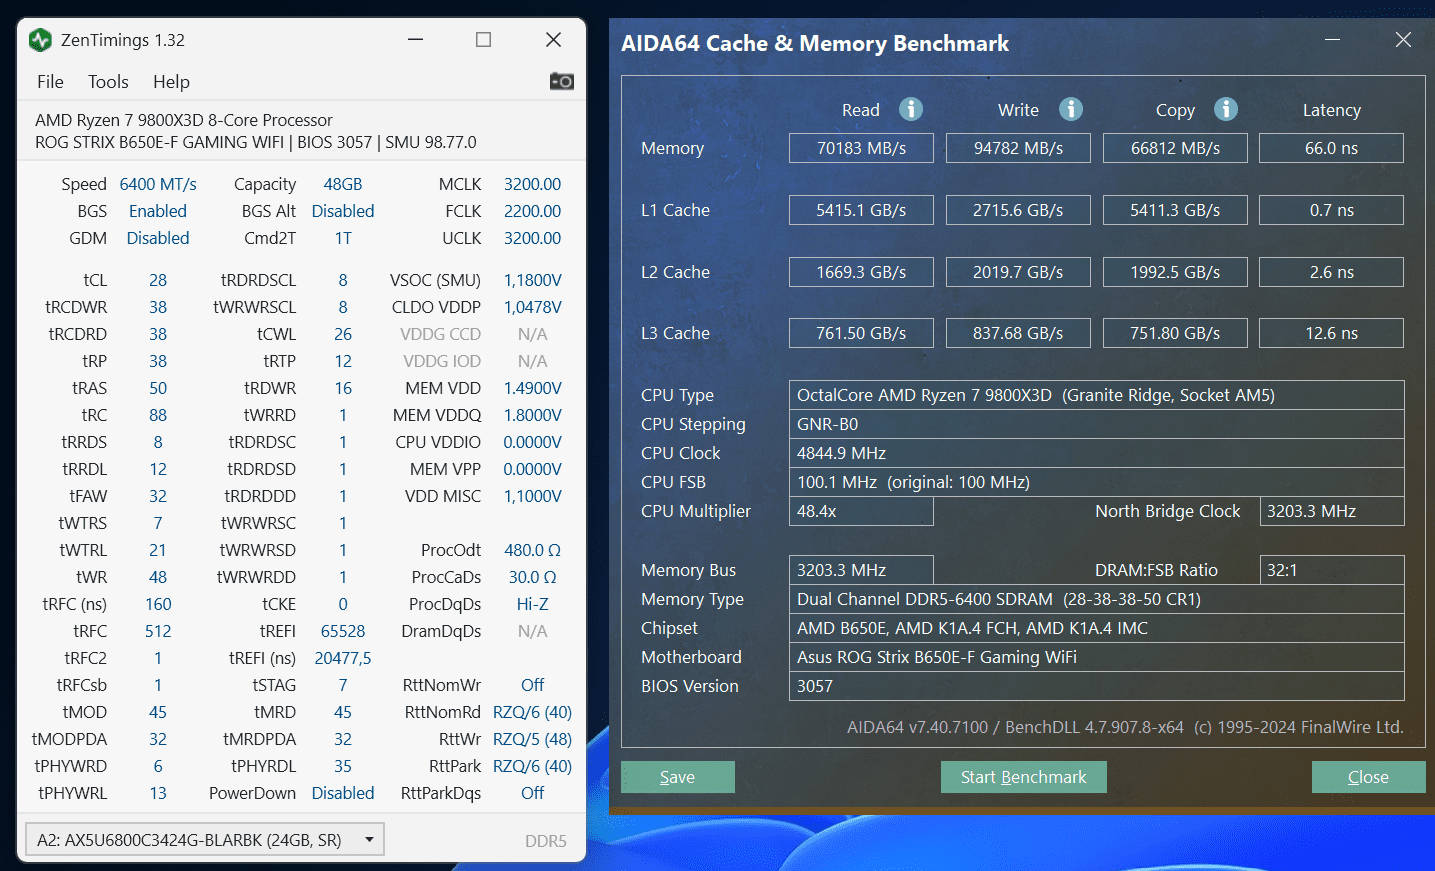The image size is (1435, 871).
Task: Click L2 Cache Copy value 1992.5 GB/s
Action: 1175,272
